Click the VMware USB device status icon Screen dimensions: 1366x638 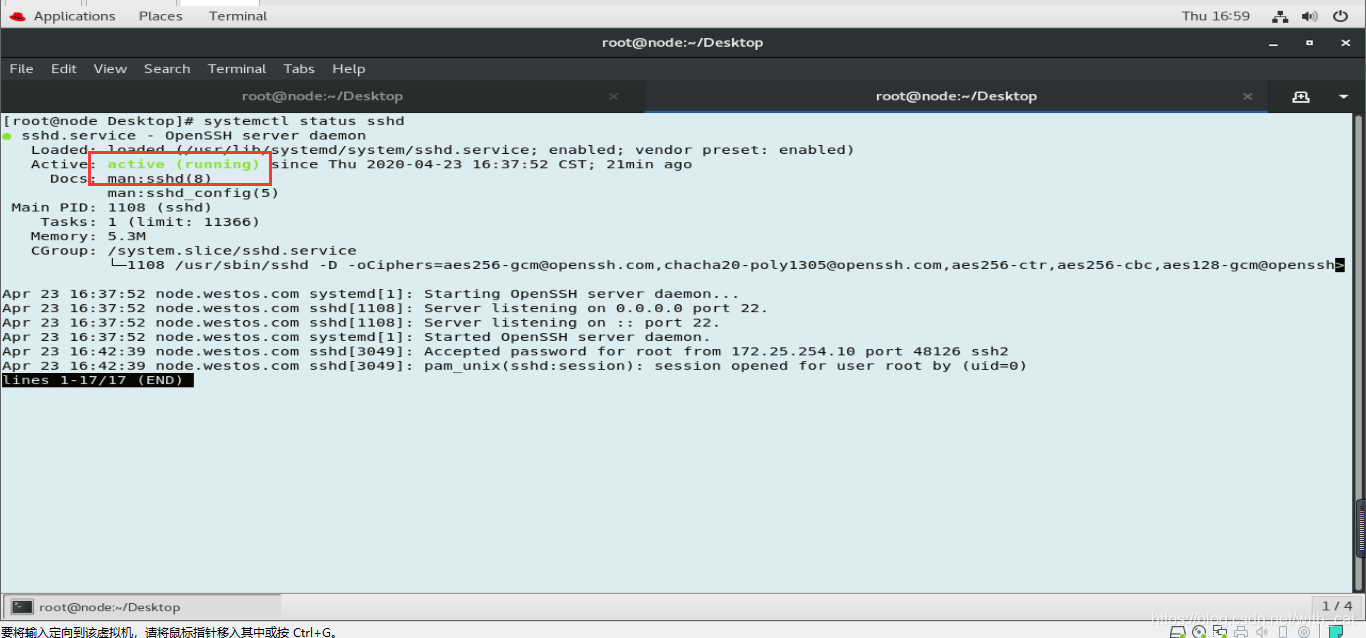pyautogui.click(x=1281, y=632)
